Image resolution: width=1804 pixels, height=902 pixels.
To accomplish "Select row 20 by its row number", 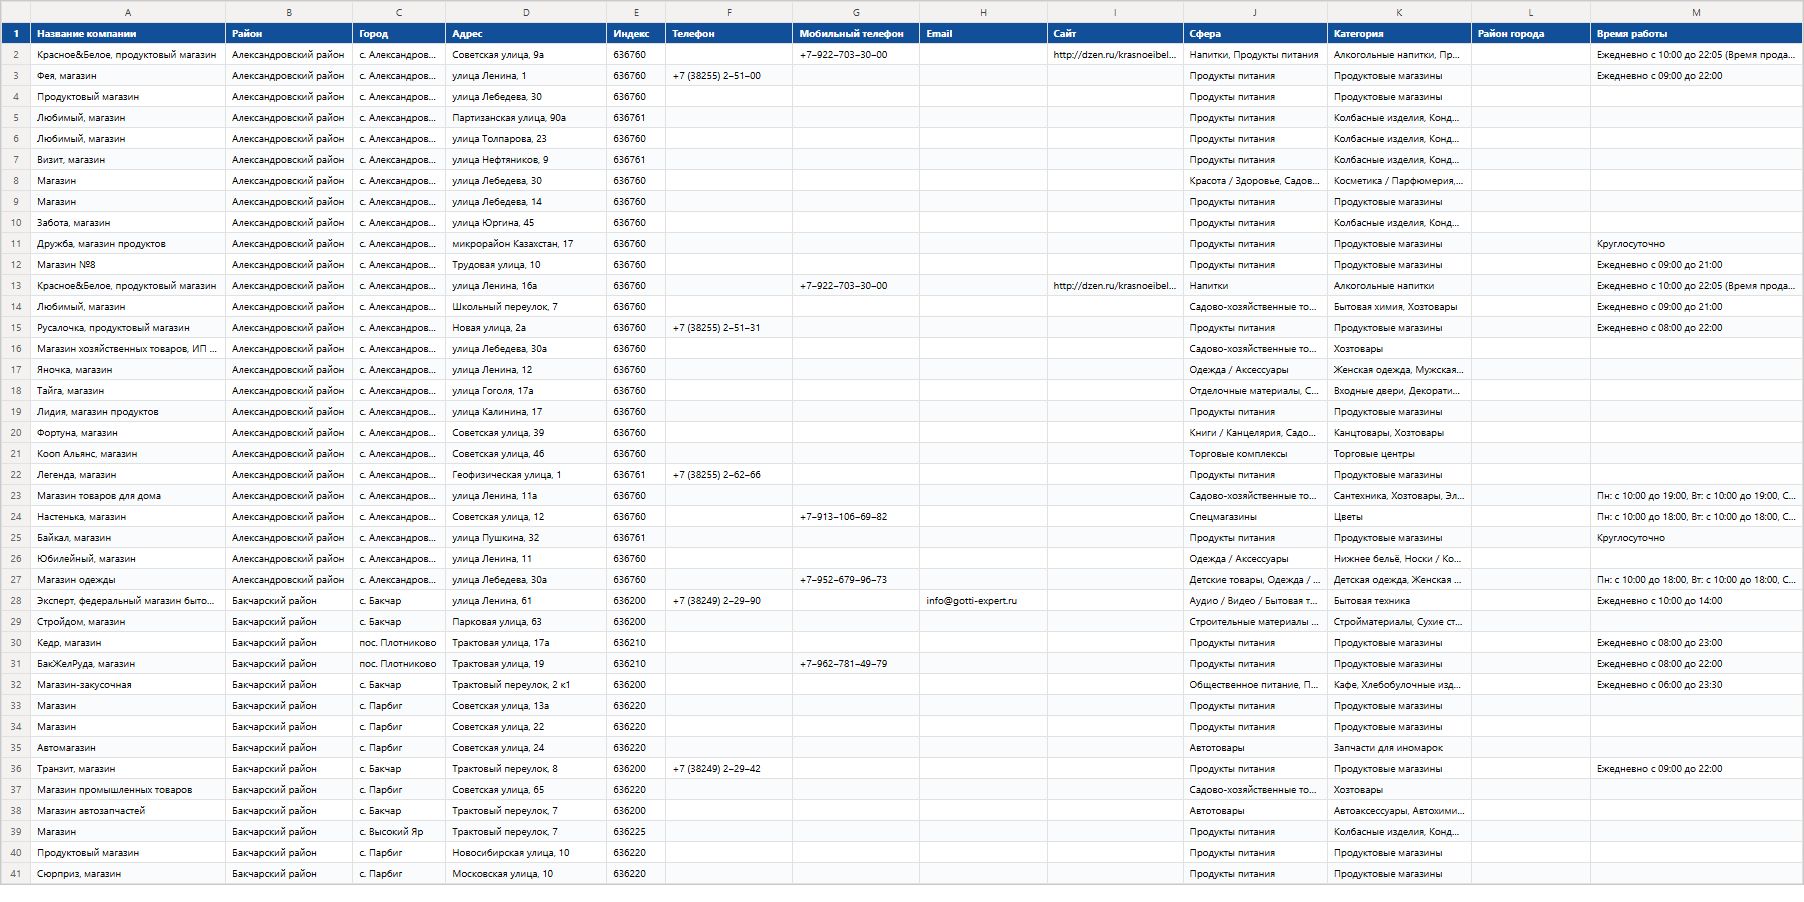I will click(x=15, y=433).
